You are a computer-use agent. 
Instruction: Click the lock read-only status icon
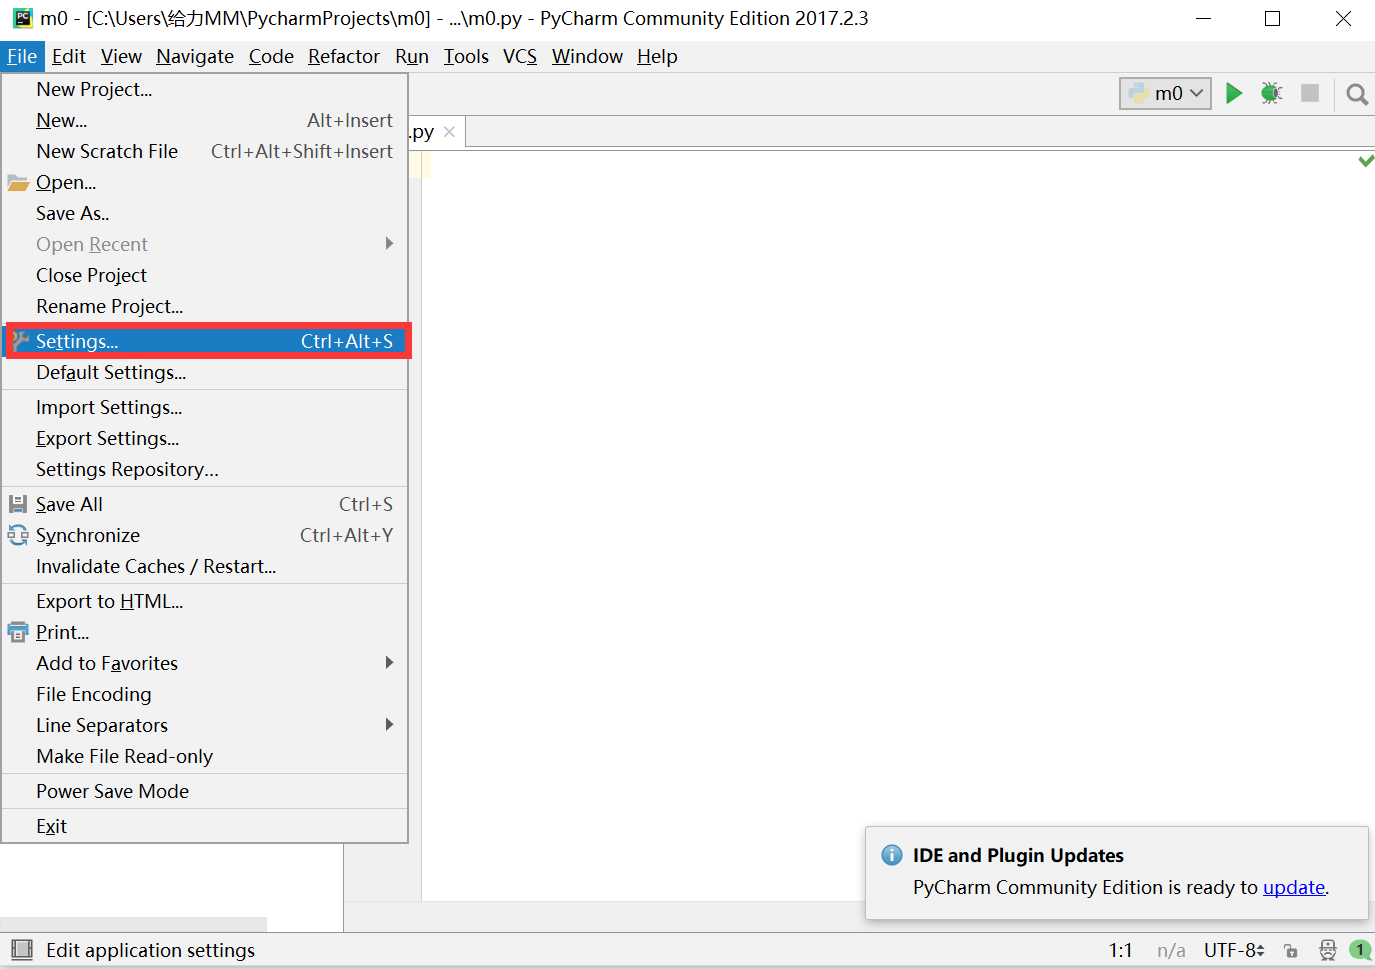tap(1291, 951)
